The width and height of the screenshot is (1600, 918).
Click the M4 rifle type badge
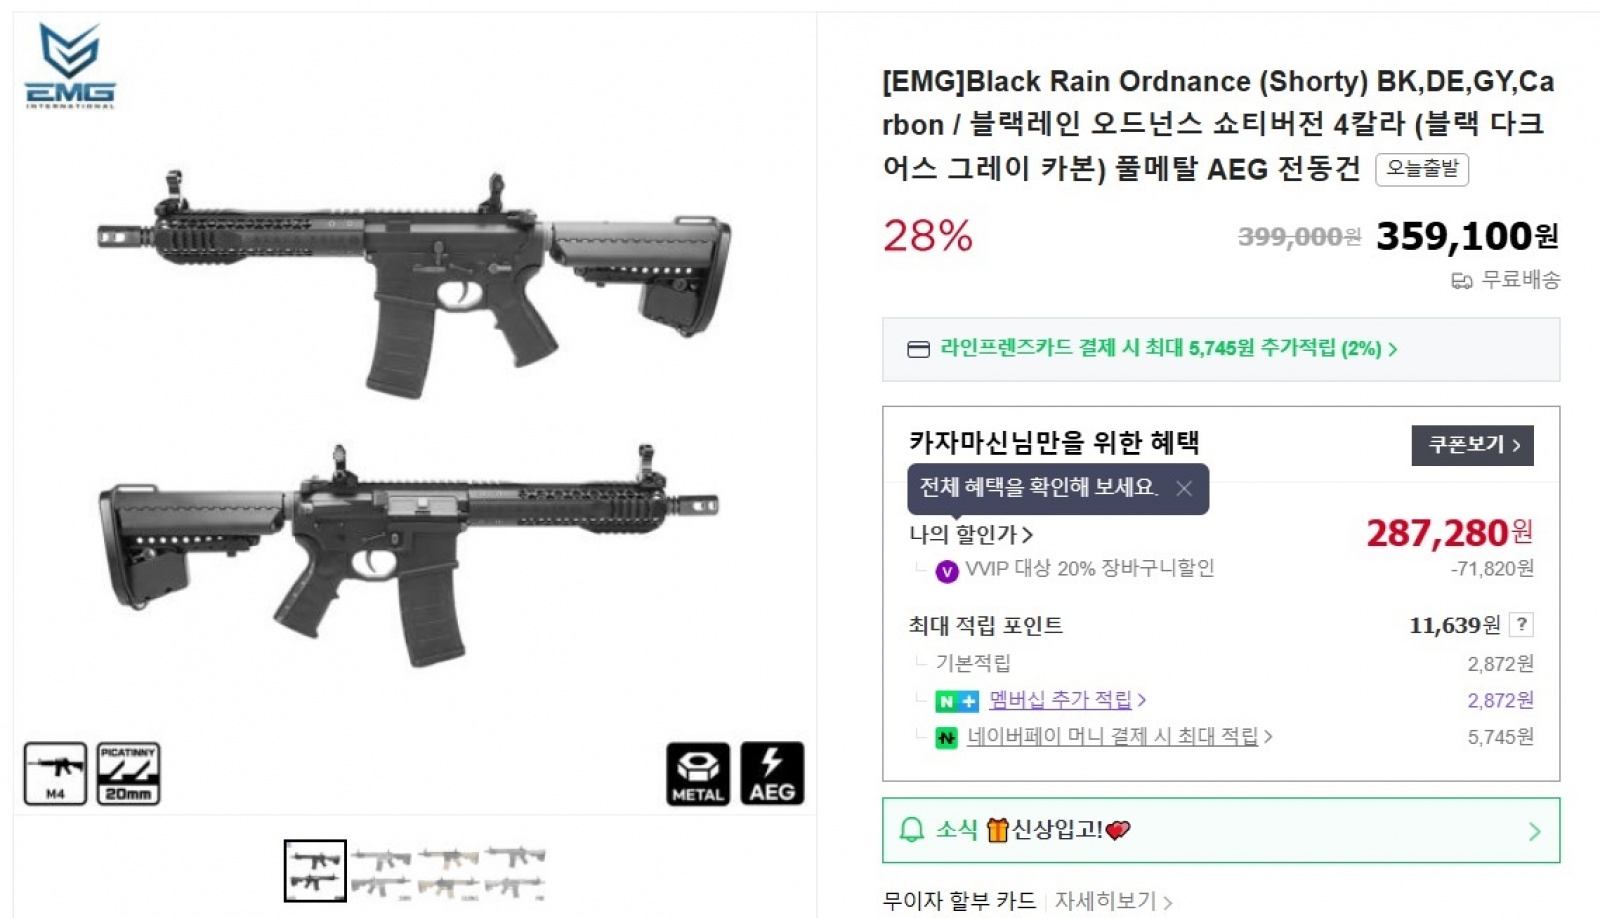(x=55, y=773)
